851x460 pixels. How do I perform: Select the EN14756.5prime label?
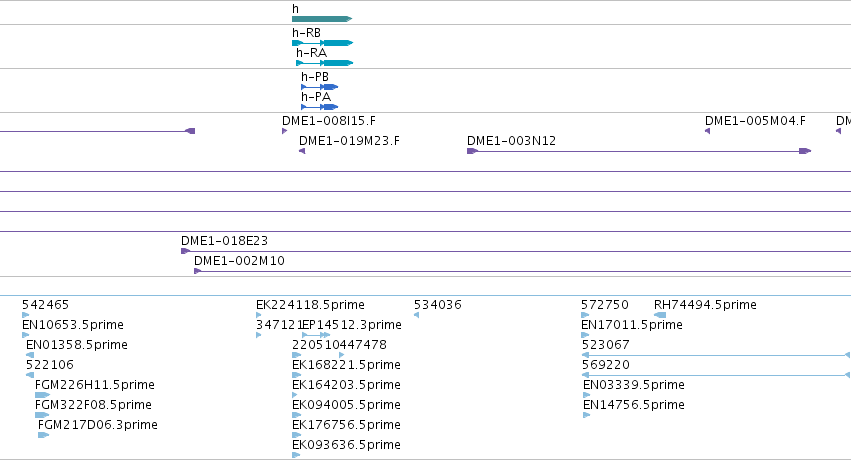[634, 405]
